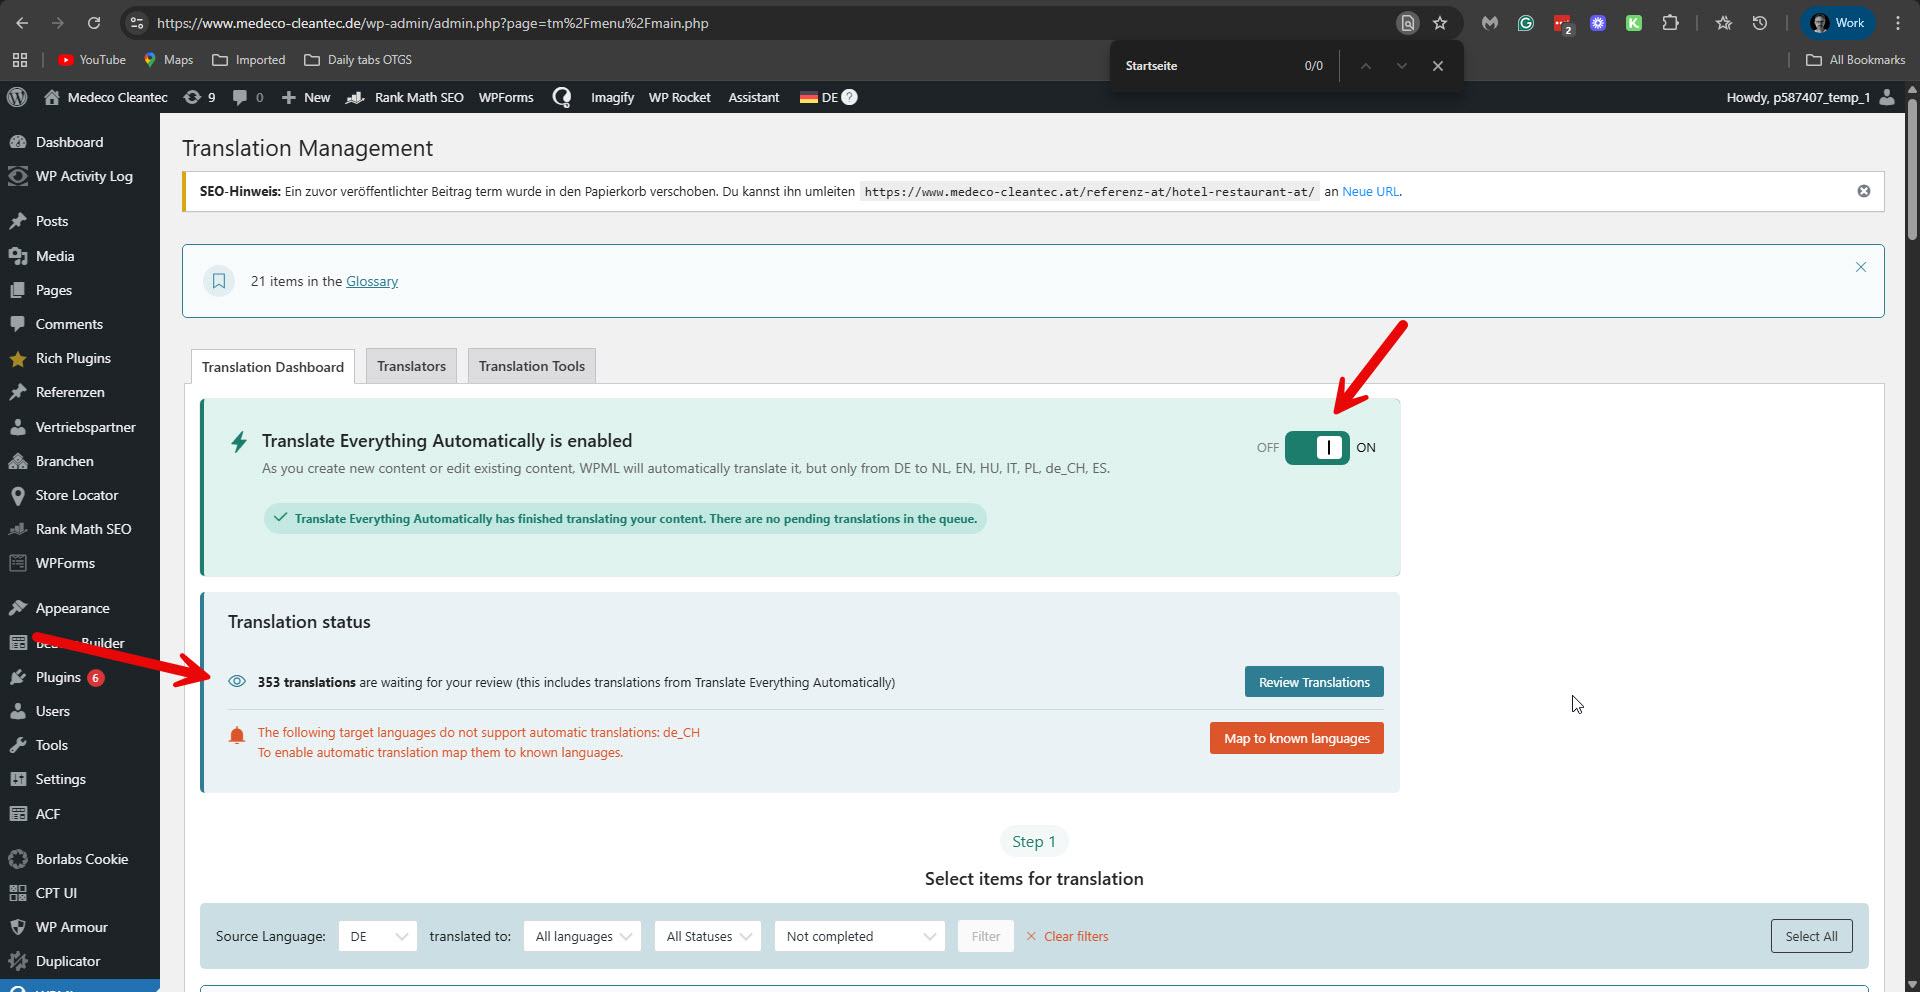Screen dimensions: 1920x992
Task: Click WPML help question mark icon
Action: (x=850, y=97)
